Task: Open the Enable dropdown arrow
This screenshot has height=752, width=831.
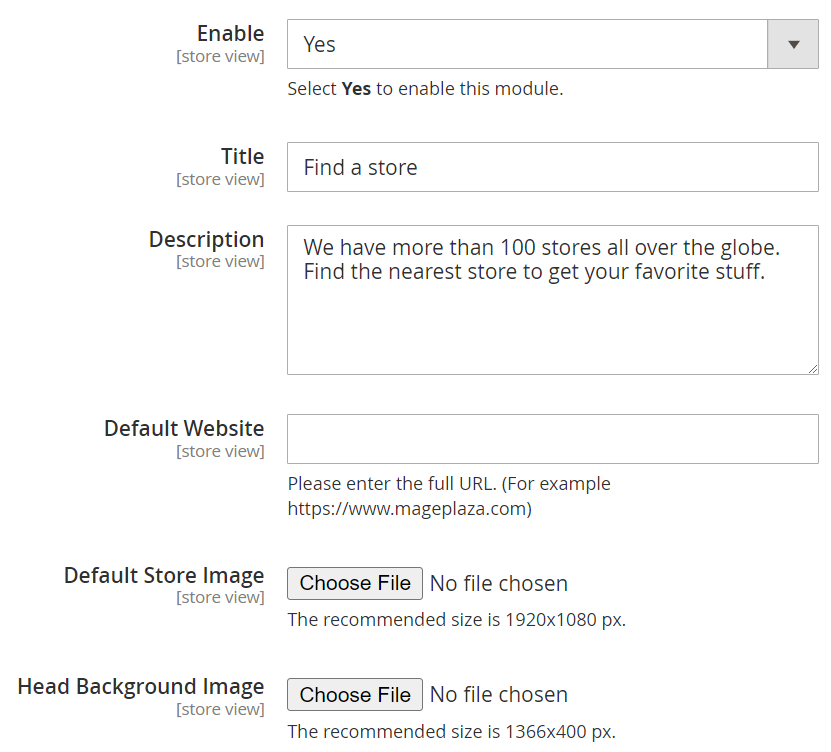Action: point(793,44)
